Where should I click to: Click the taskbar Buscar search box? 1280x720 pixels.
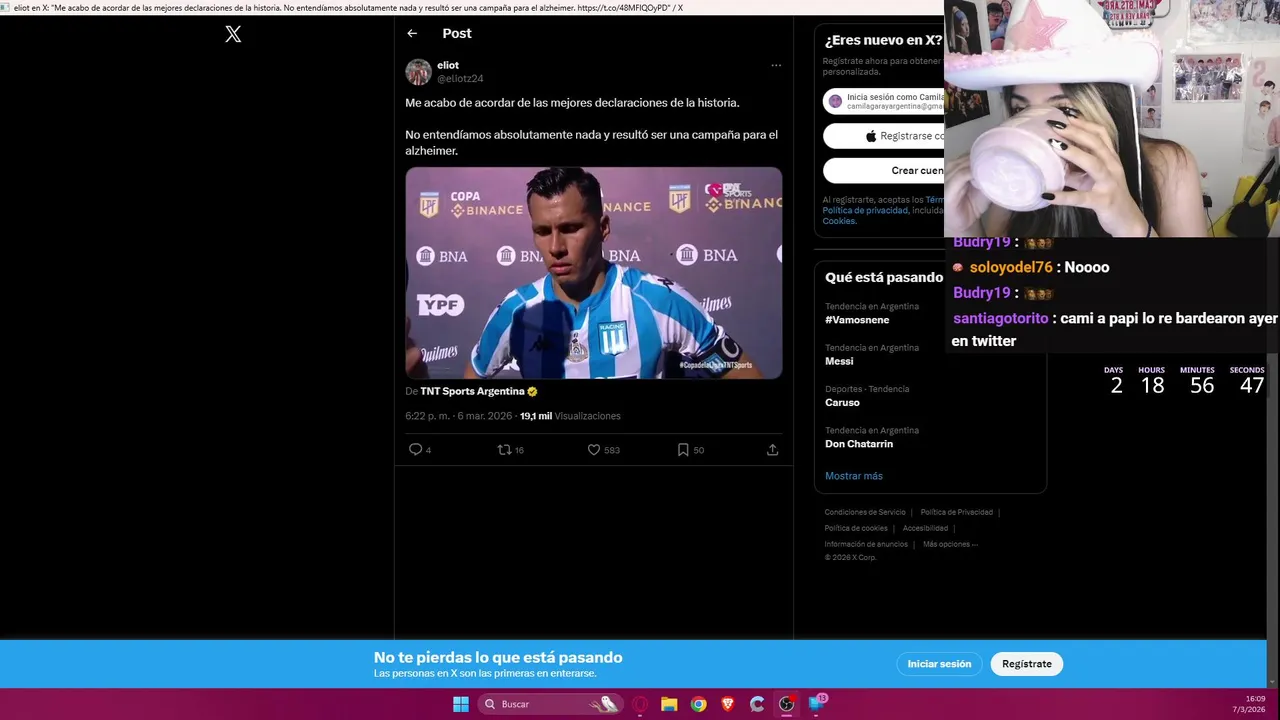550,704
